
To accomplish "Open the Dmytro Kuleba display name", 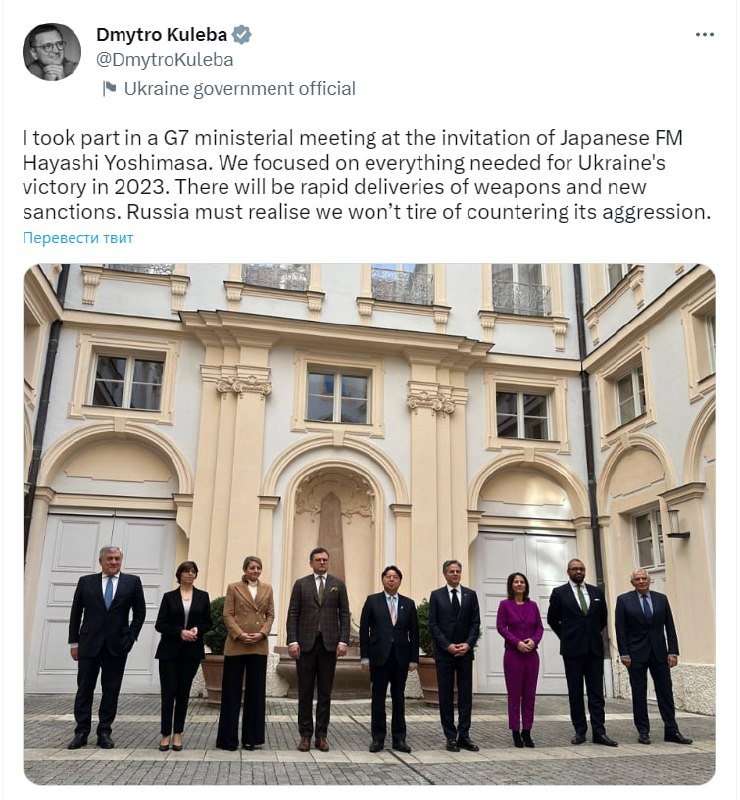I will coord(160,35).
